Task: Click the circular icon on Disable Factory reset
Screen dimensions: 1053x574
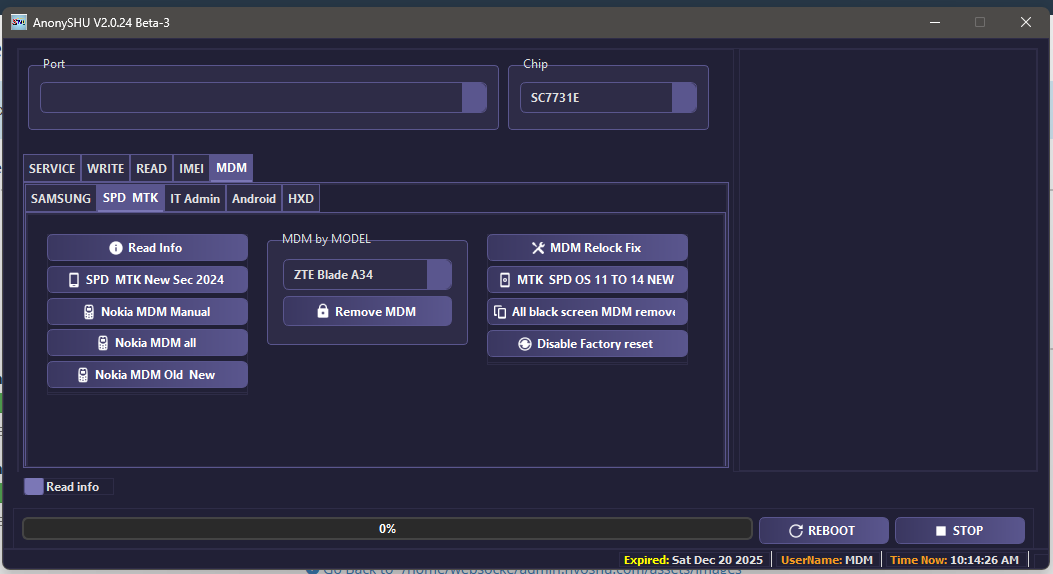Action: (x=525, y=344)
